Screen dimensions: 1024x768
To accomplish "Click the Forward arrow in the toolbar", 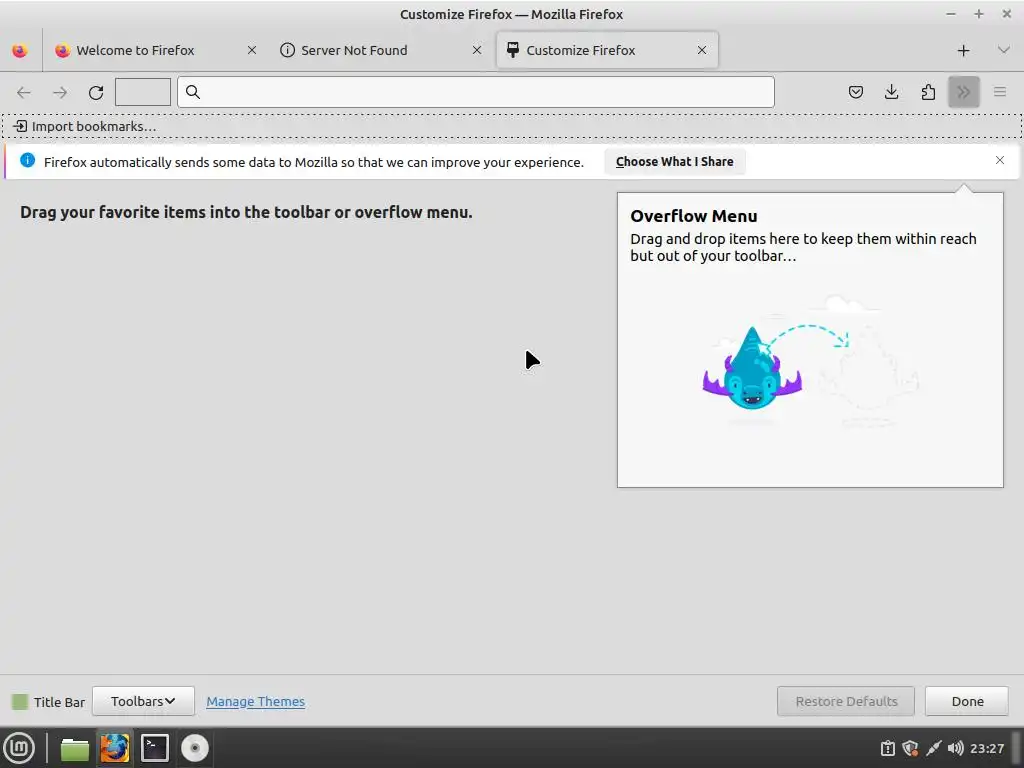I will click(60, 92).
